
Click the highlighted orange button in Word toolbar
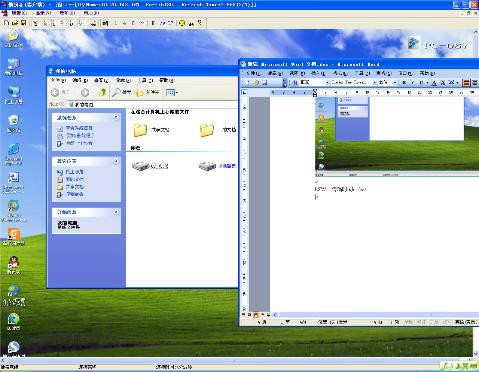tap(467, 83)
